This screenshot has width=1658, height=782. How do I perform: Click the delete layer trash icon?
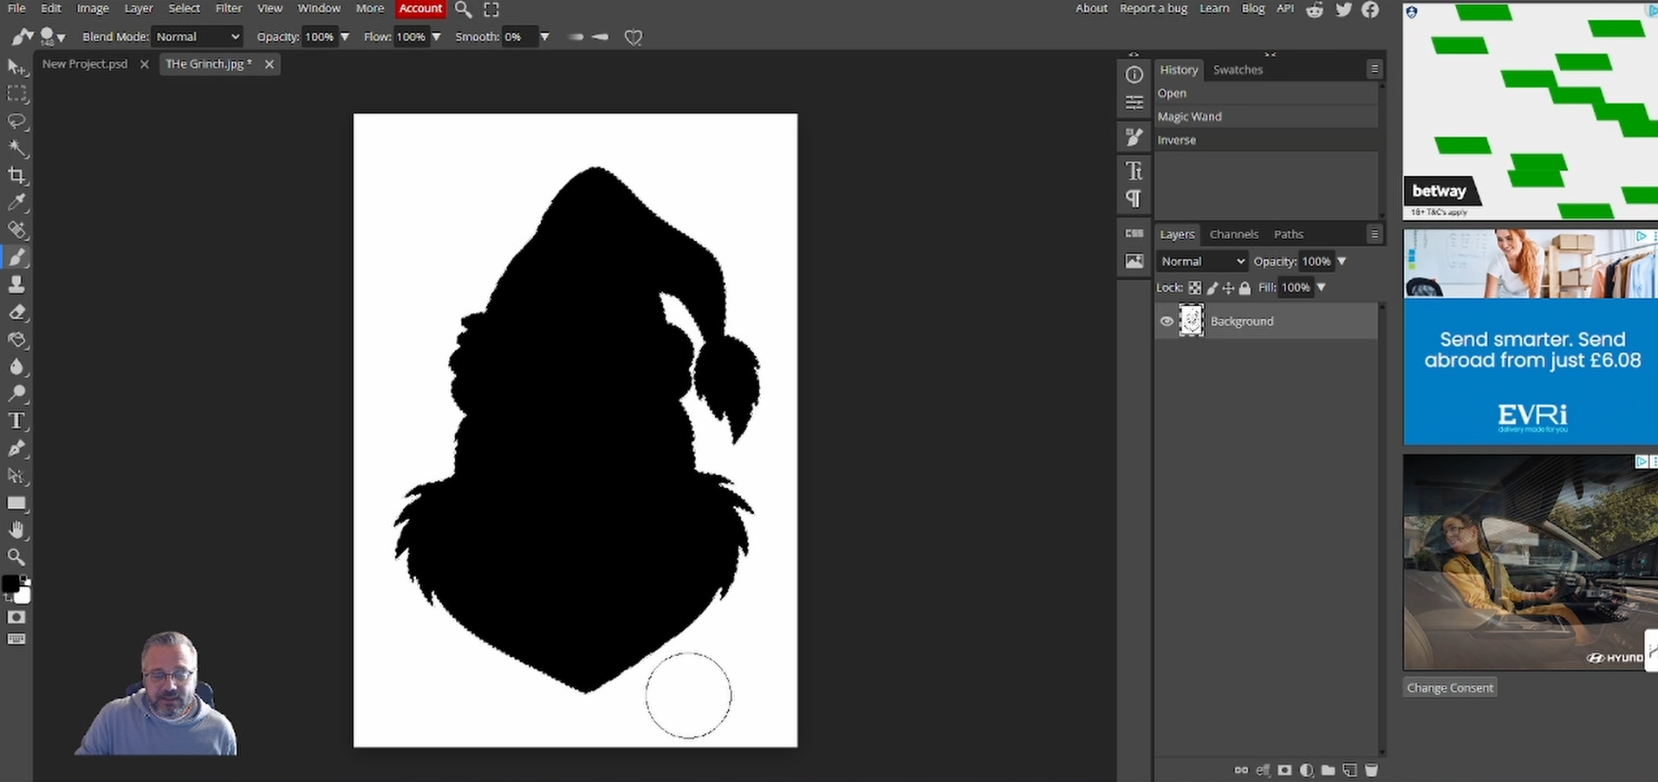pyautogui.click(x=1371, y=770)
